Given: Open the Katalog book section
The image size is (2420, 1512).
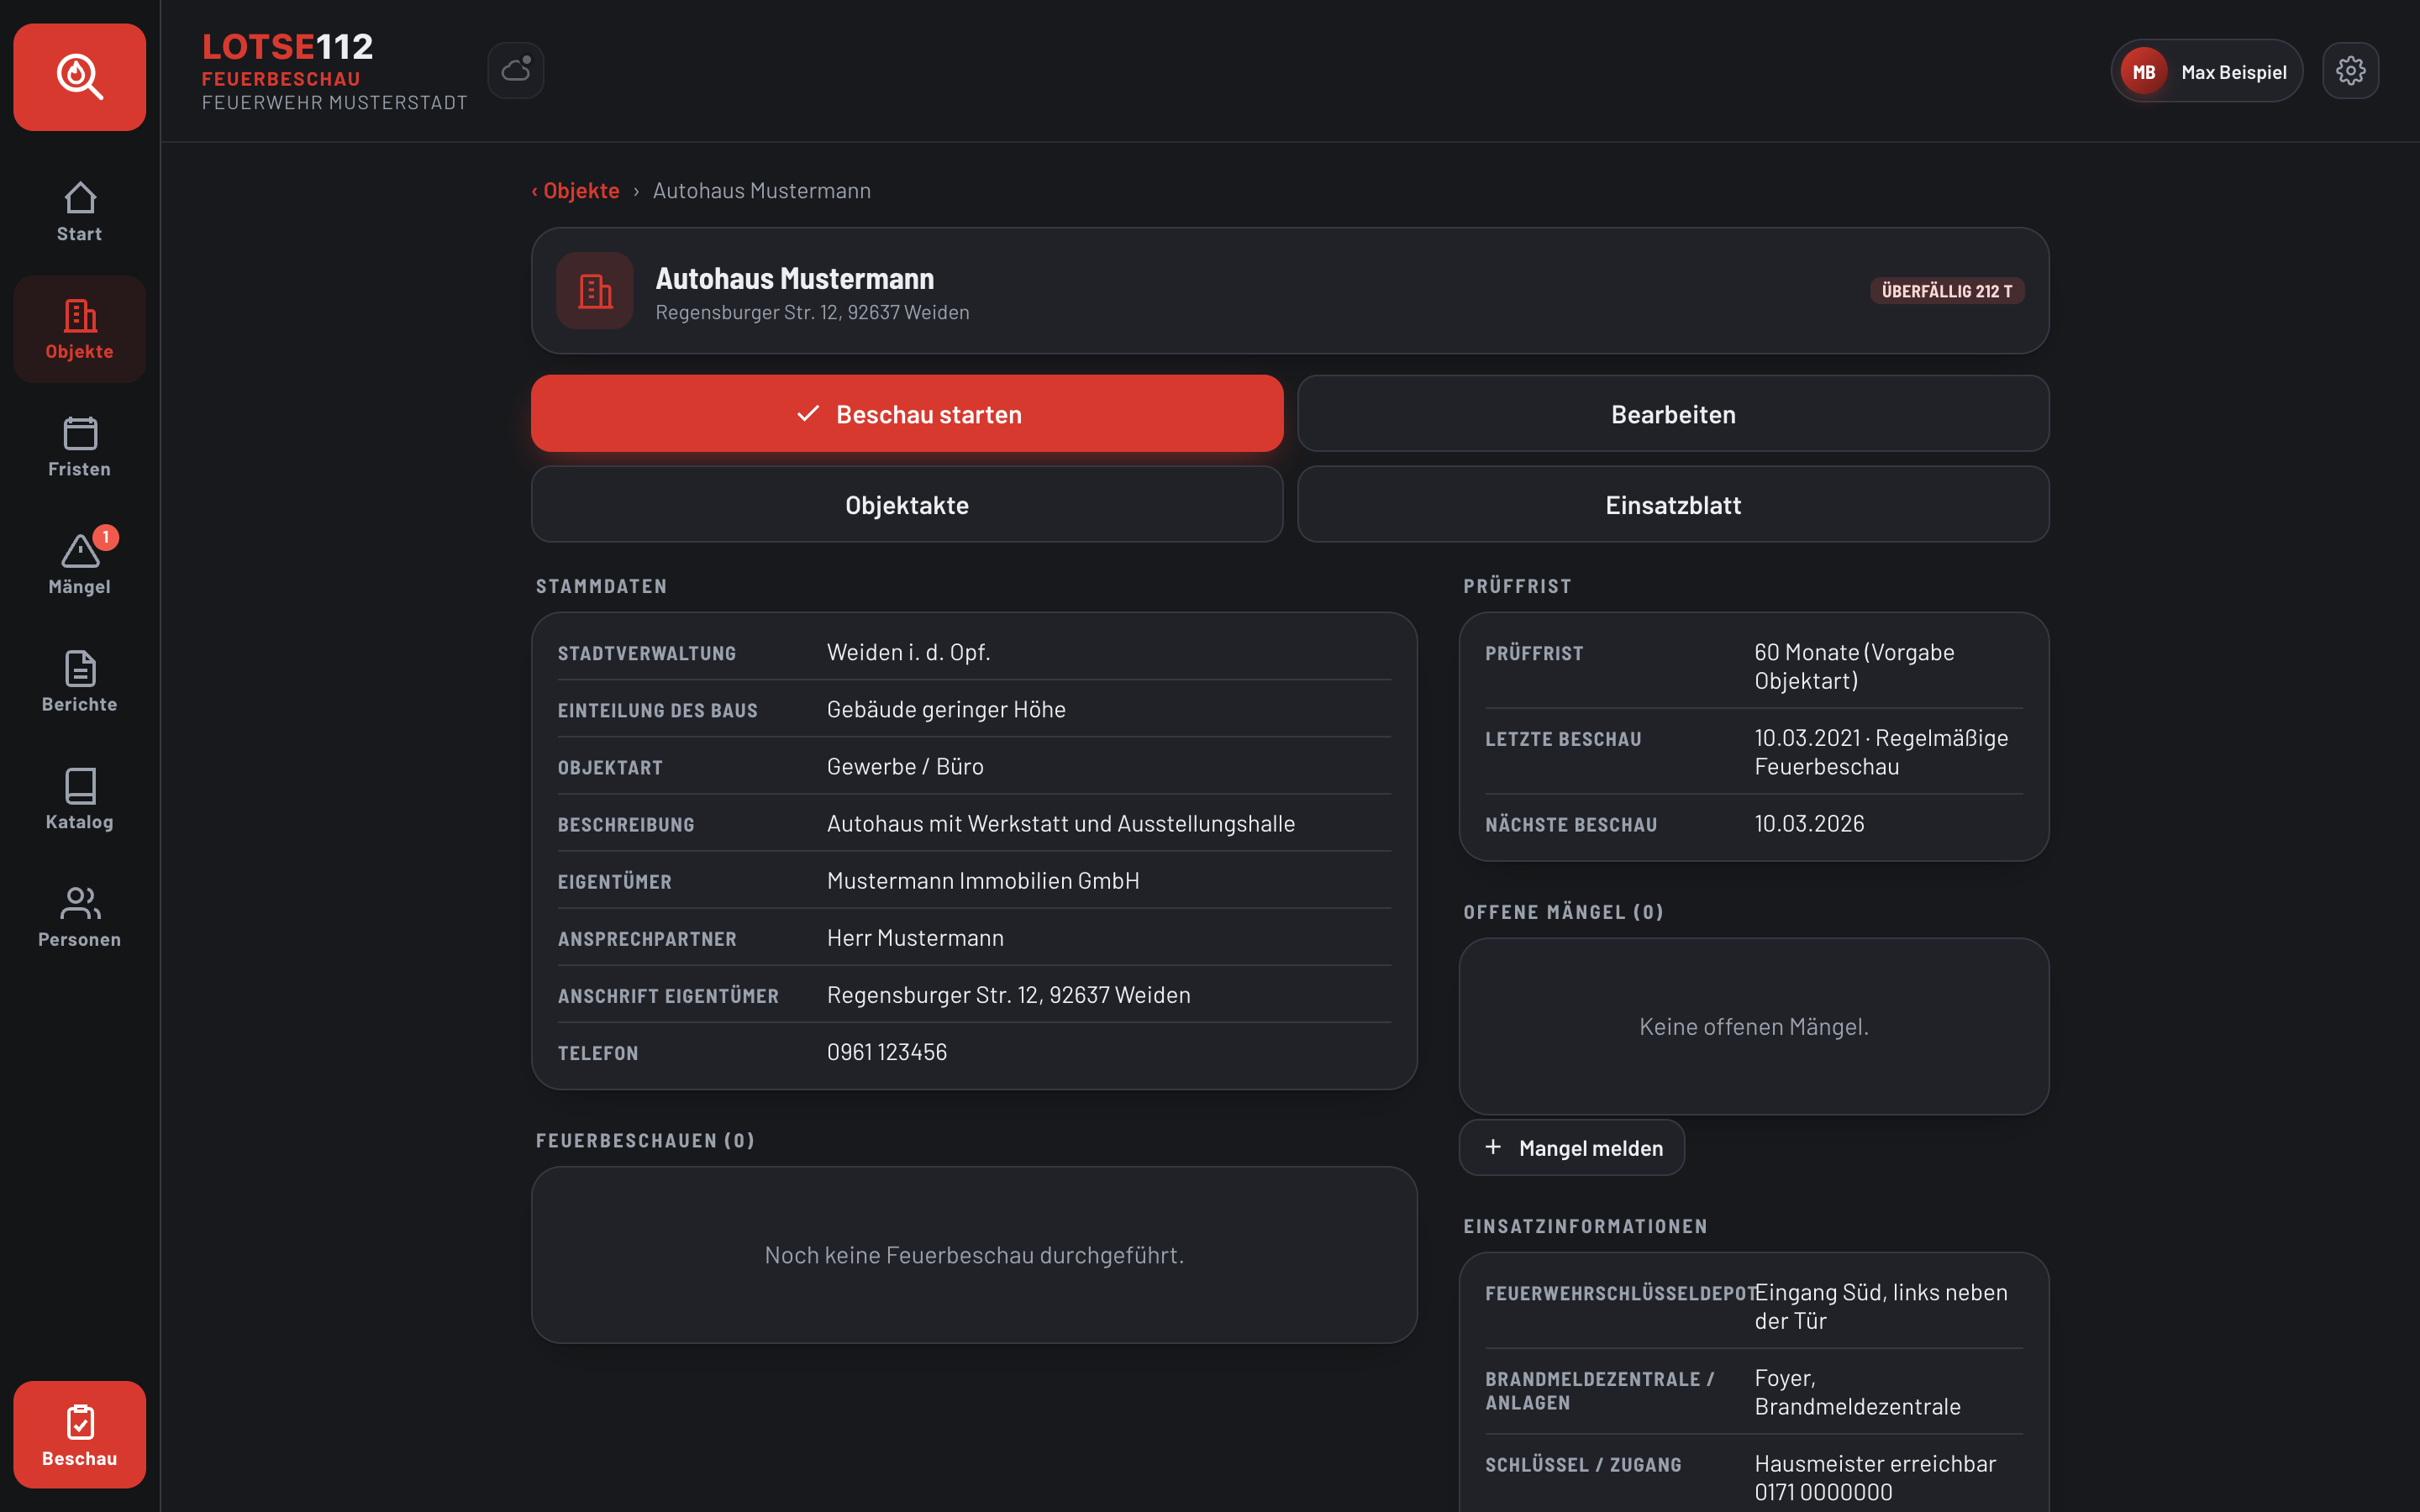Looking at the screenshot, I should point(80,799).
